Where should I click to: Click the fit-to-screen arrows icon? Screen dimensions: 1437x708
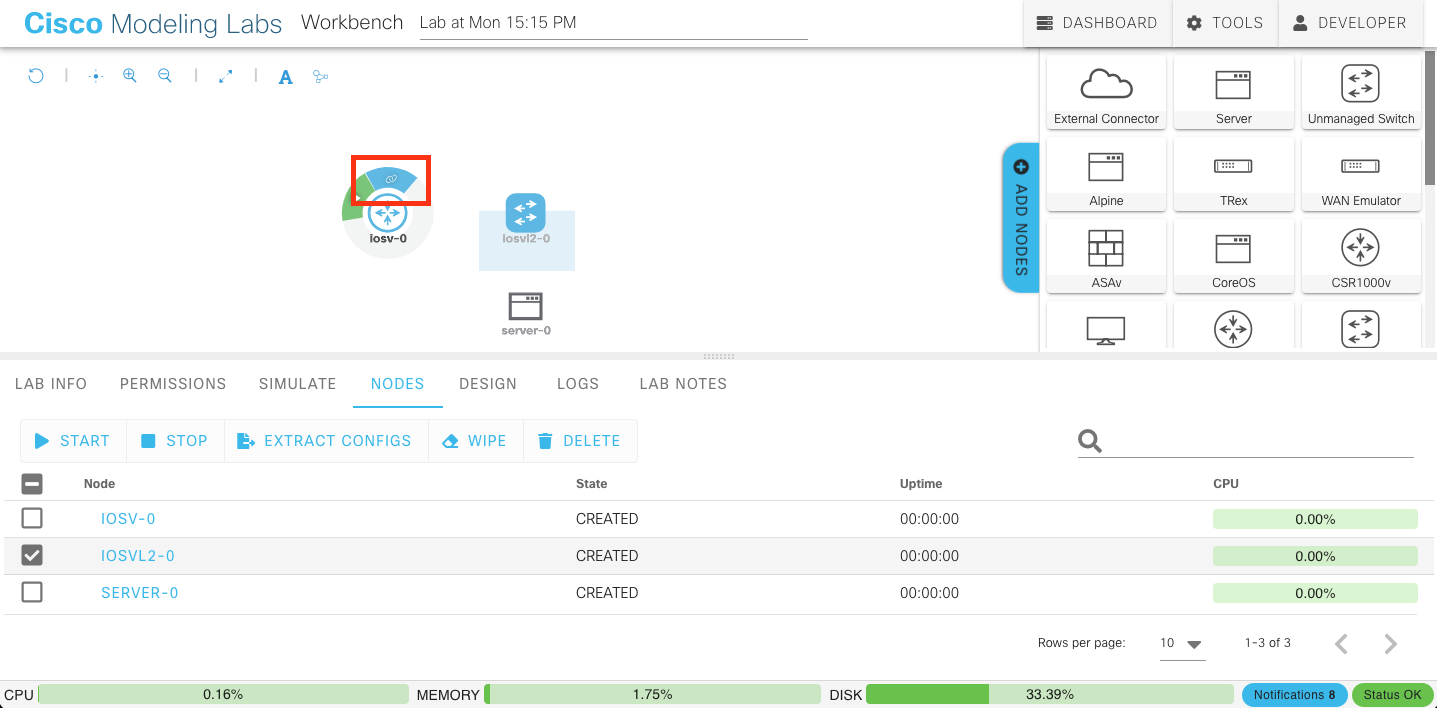click(226, 76)
